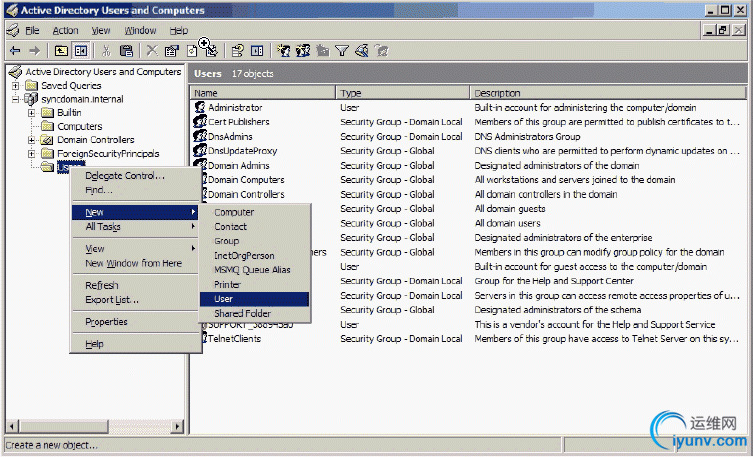Screen dimensions: 753x457
Task: Click the Export List toolbar icon
Action: pos(210,49)
